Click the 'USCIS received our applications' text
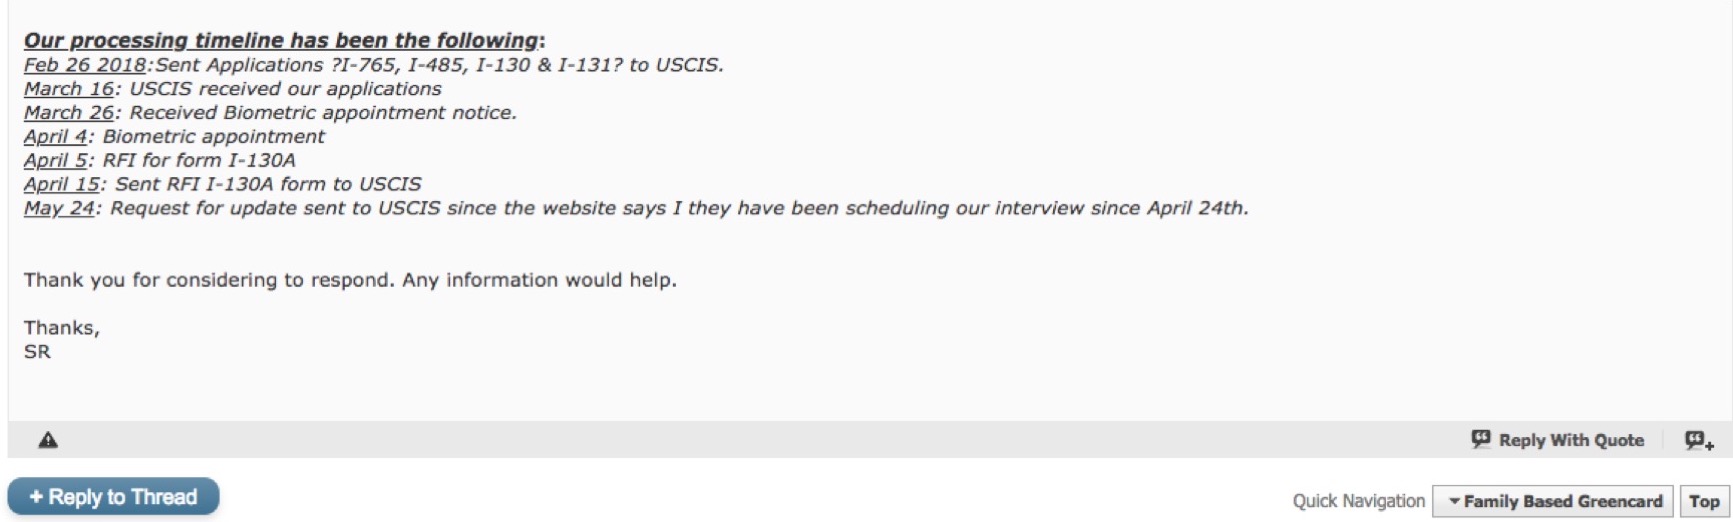The image size is (1733, 522). click(285, 89)
